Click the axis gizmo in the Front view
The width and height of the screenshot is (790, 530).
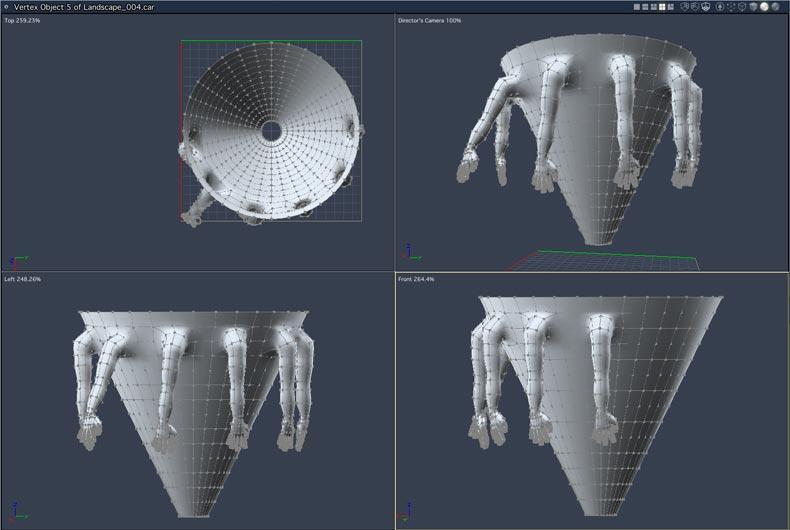coord(406,511)
